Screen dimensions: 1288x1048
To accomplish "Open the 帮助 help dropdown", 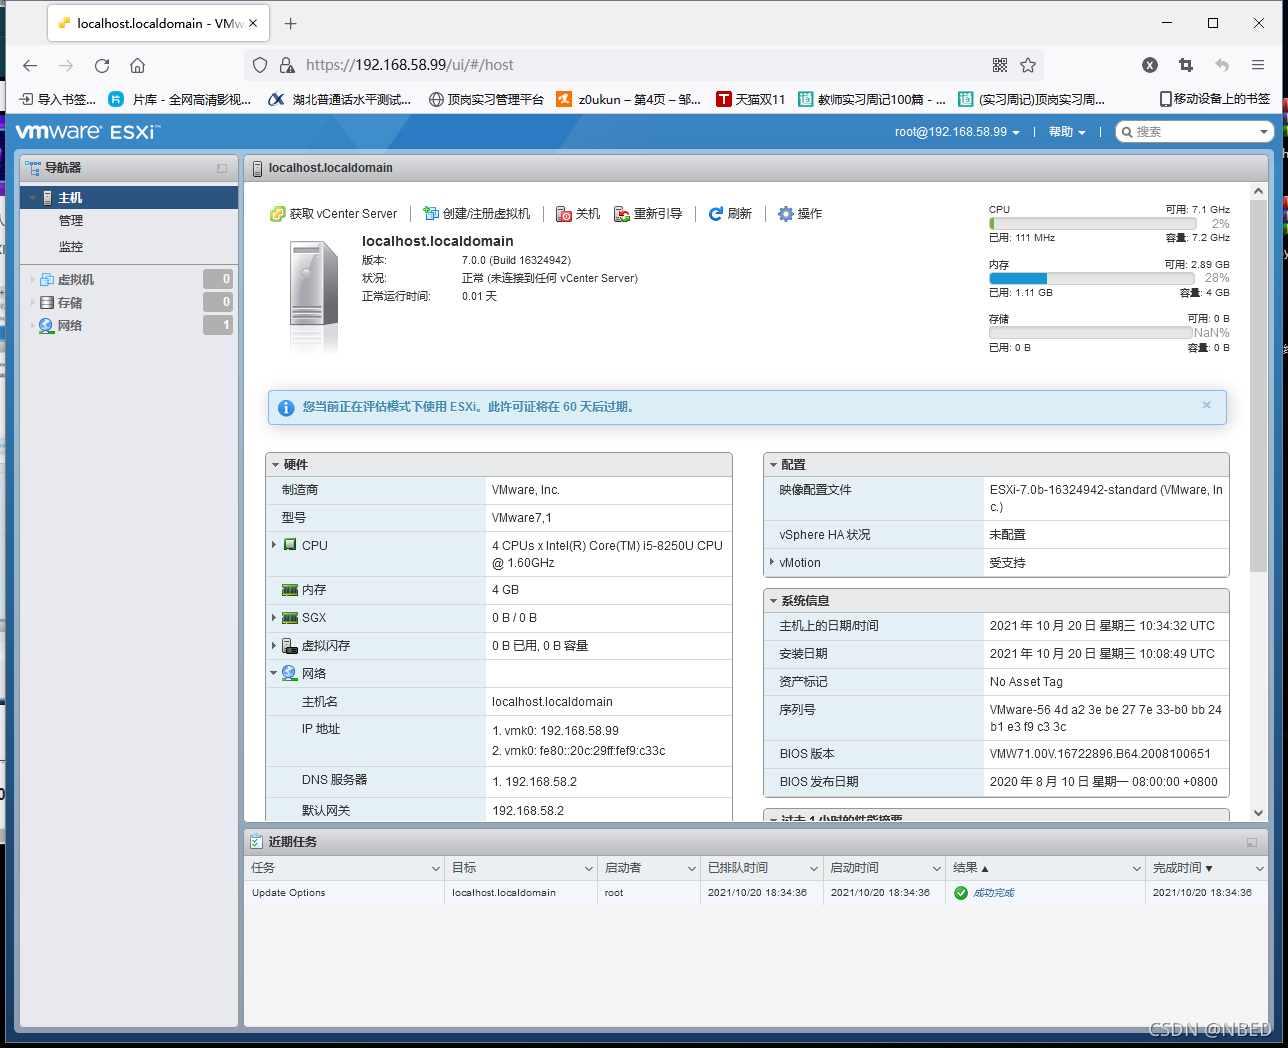I will click(x=1067, y=132).
